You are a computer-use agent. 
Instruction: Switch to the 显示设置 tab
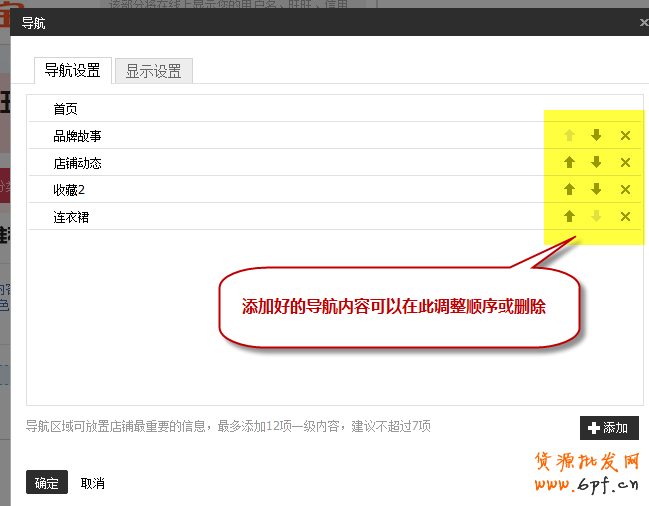coord(154,71)
